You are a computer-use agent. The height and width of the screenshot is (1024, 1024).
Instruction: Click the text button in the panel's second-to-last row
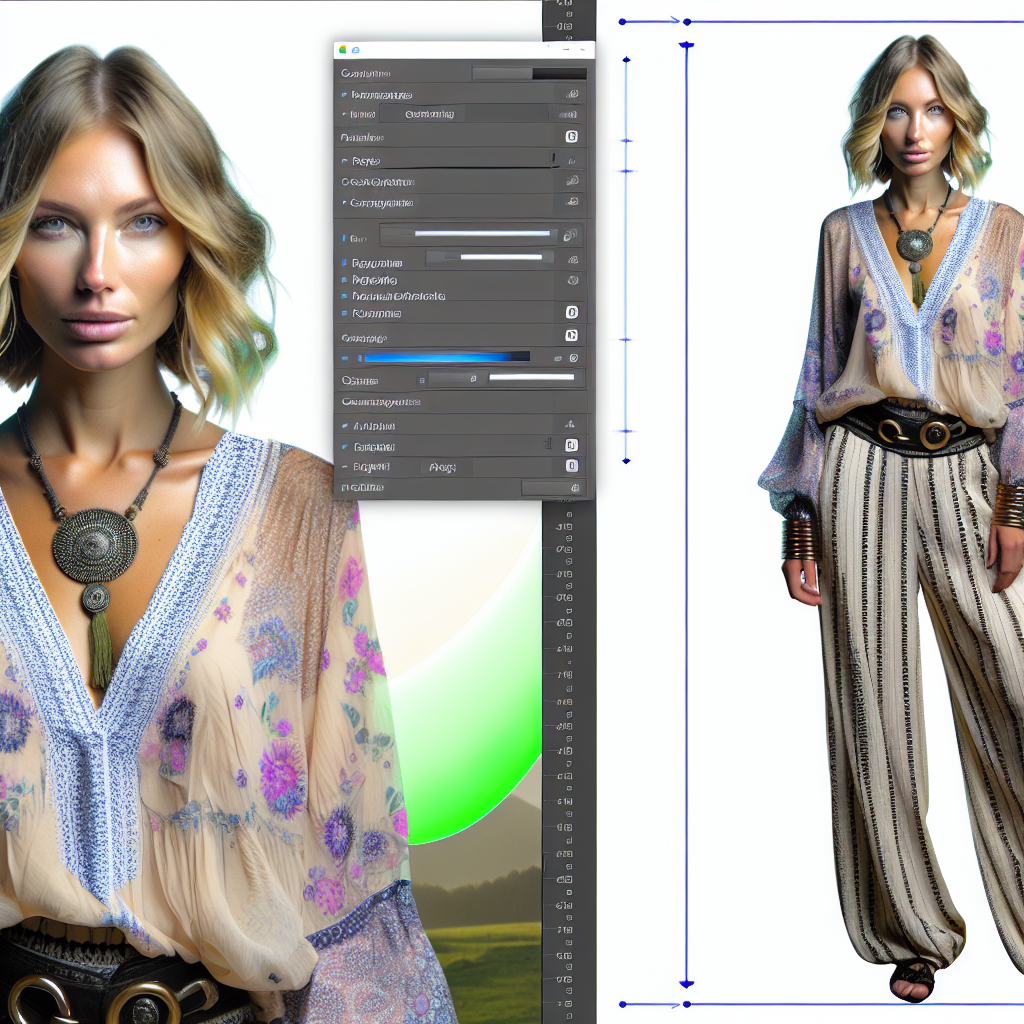(x=443, y=467)
